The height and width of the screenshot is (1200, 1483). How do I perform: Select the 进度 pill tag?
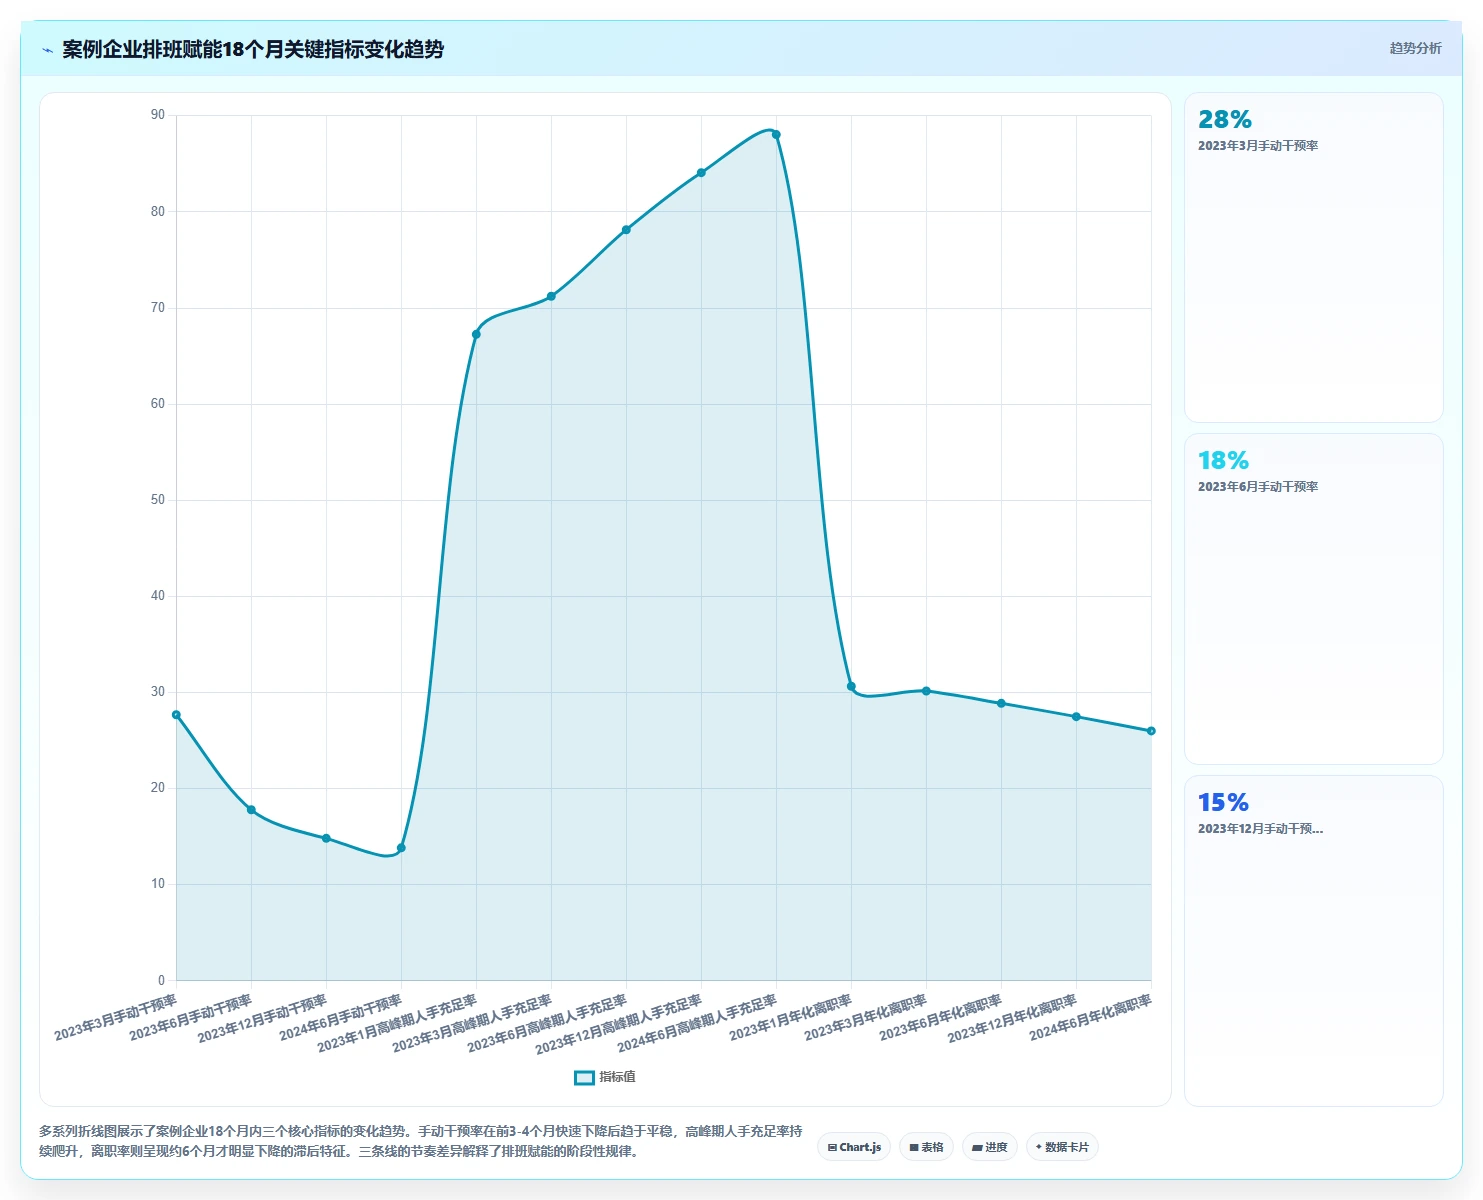tap(990, 1147)
